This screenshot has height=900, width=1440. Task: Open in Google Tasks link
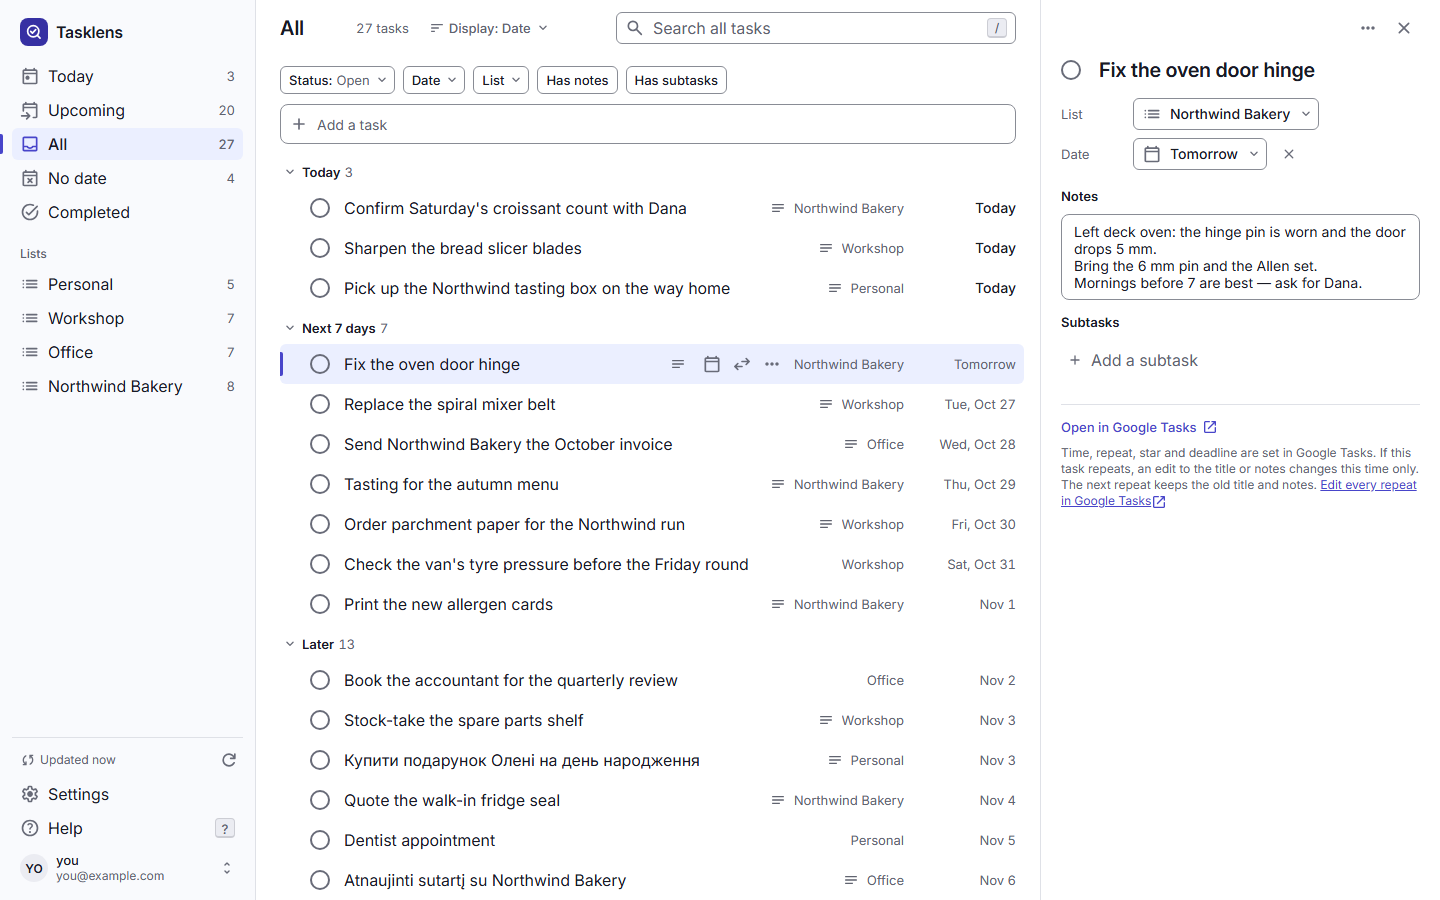click(1139, 427)
